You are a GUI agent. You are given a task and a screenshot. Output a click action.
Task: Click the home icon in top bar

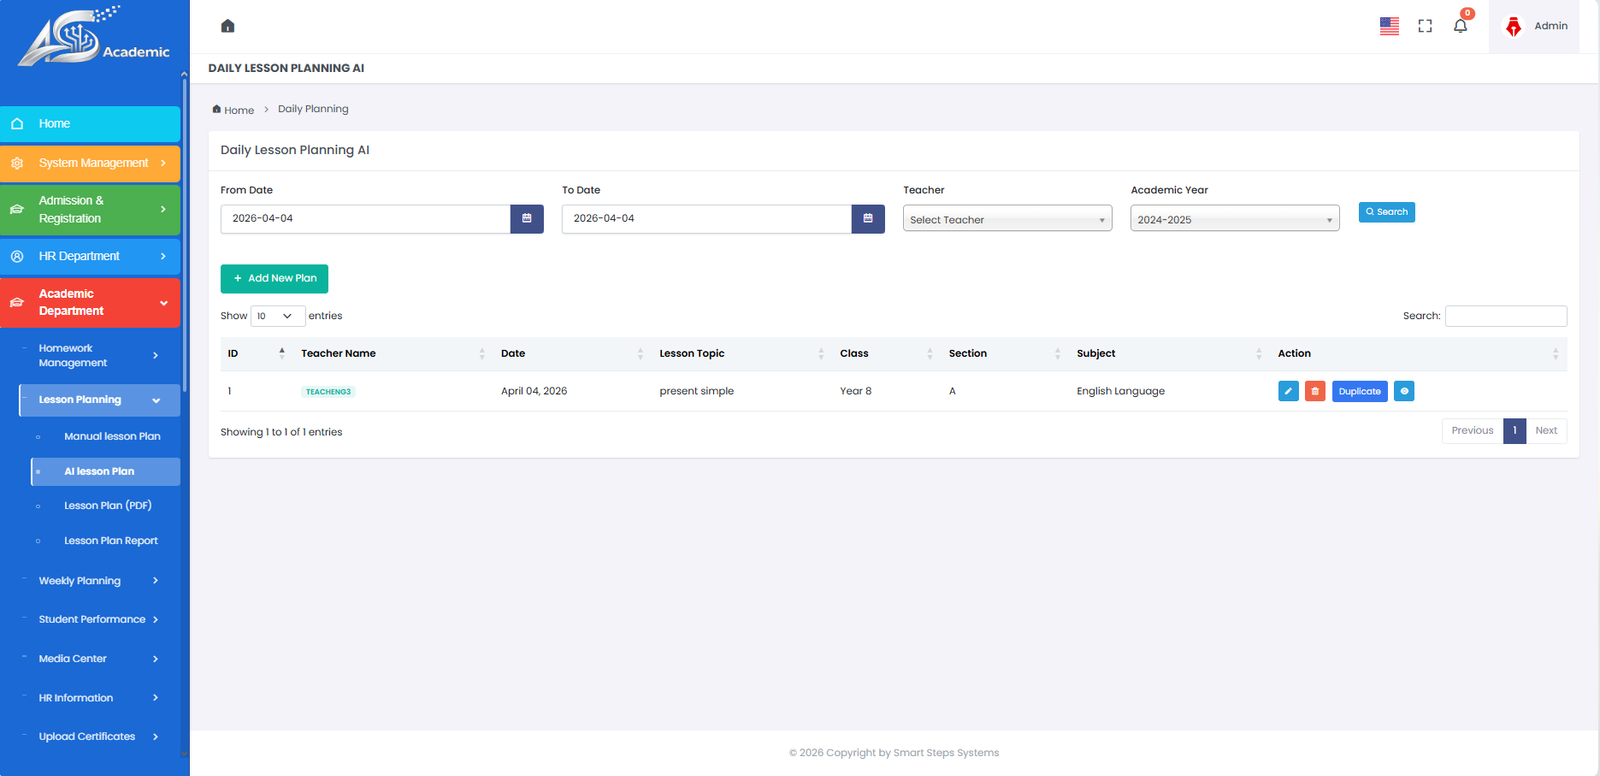(x=227, y=26)
